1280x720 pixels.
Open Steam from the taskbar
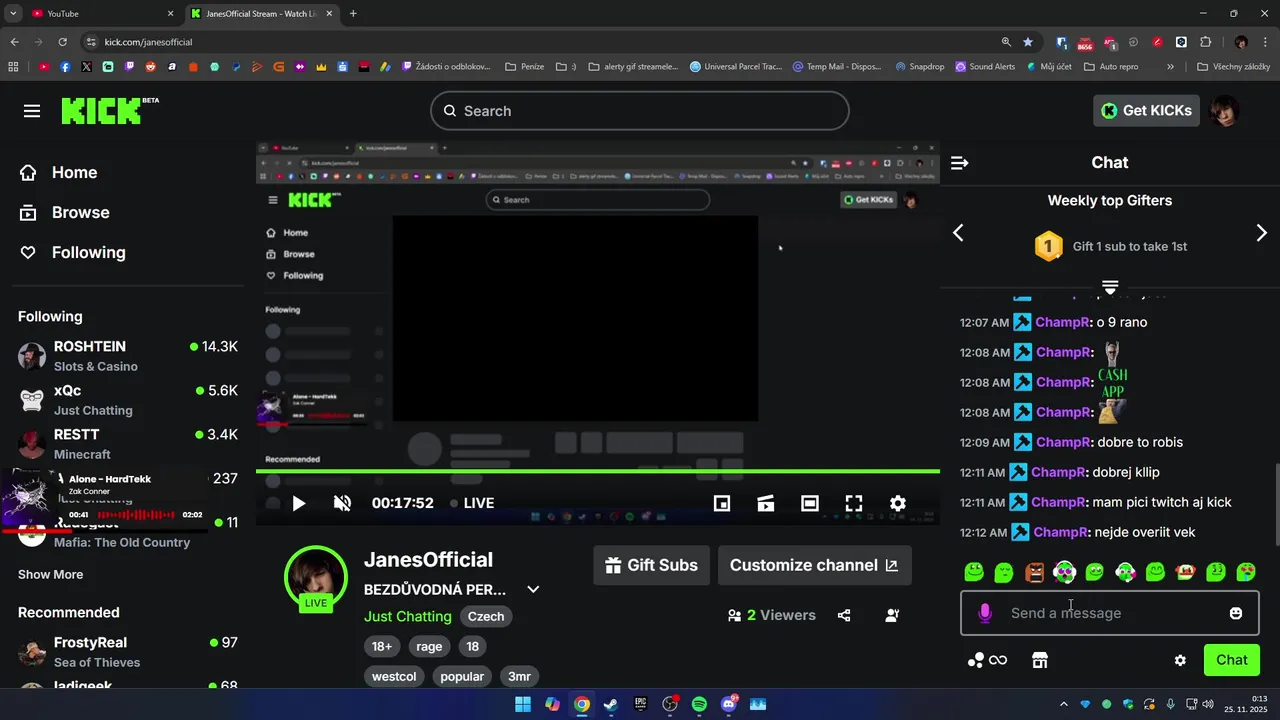[x=610, y=704]
